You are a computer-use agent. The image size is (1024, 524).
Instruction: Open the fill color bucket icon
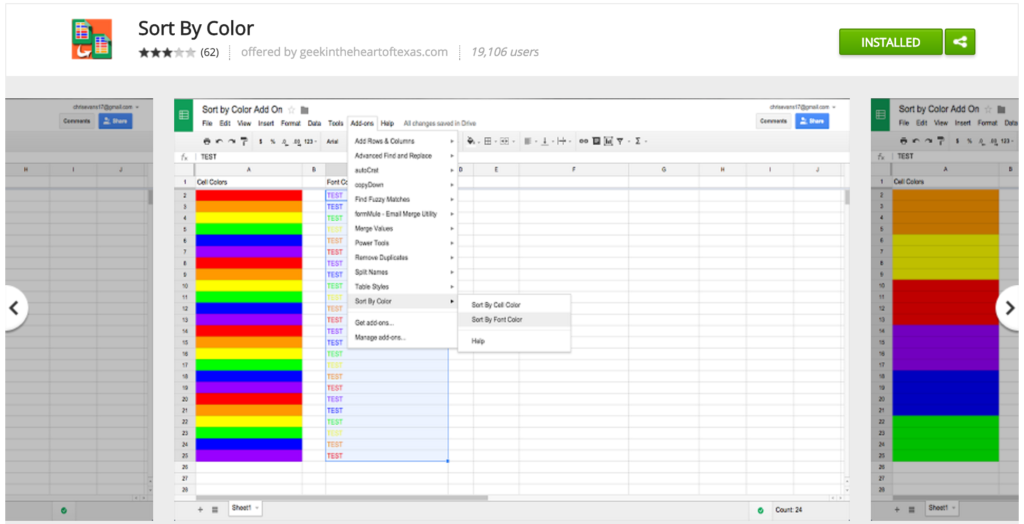(x=472, y=141)
